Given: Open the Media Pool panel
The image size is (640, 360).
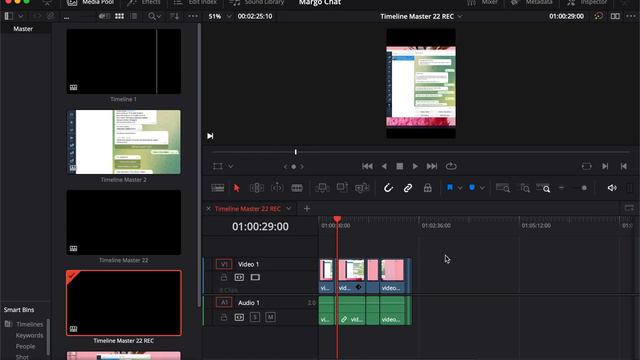Looking at the screenshot, I should pos(91,2).
